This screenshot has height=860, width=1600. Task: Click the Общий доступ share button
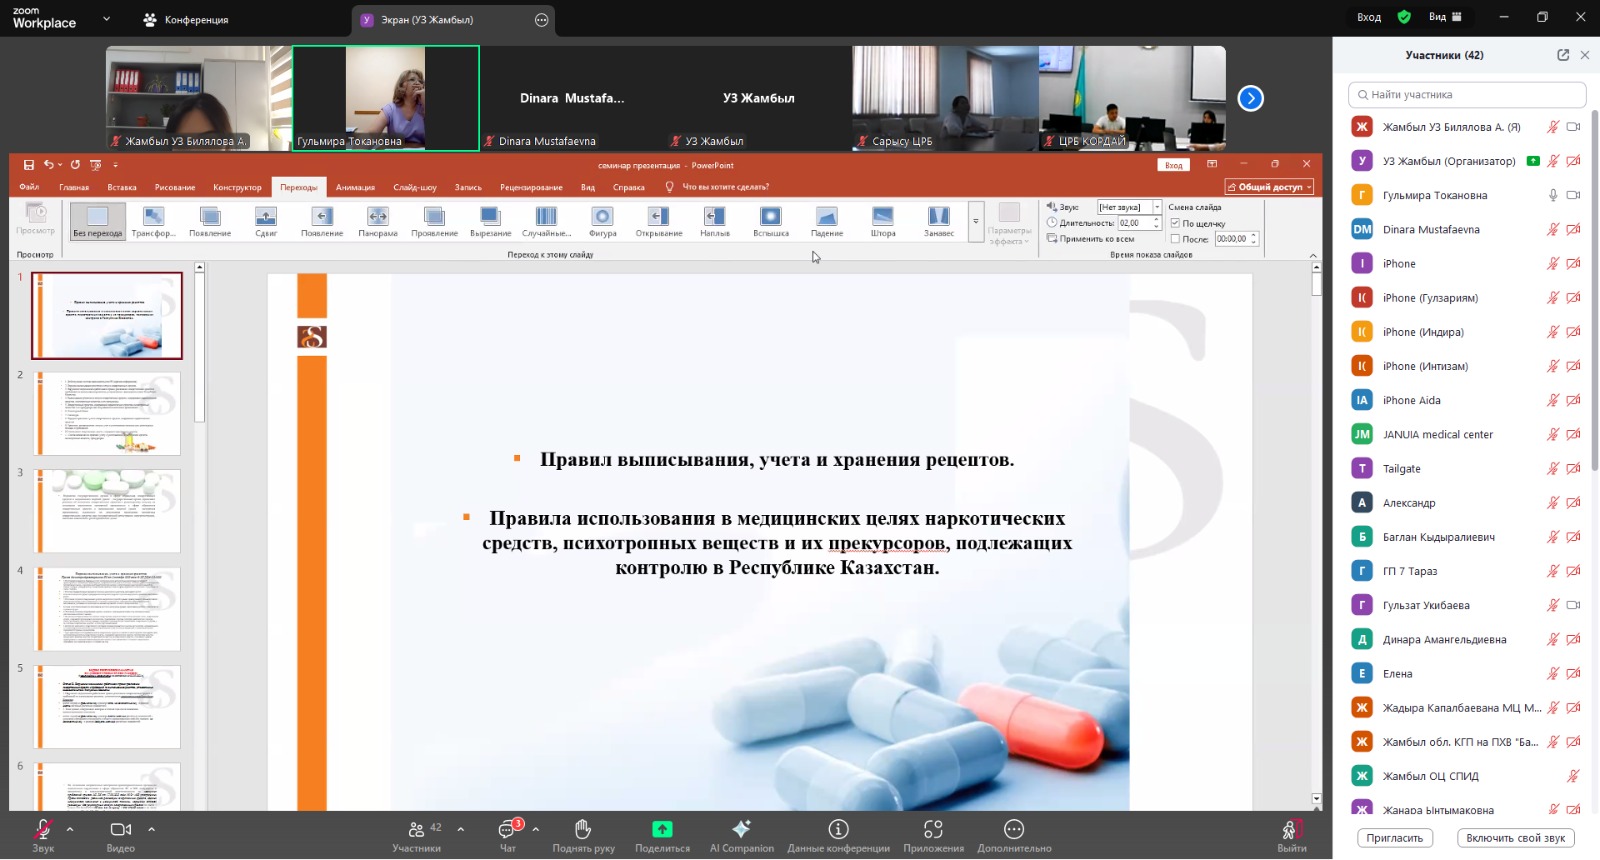point(1269,187)
